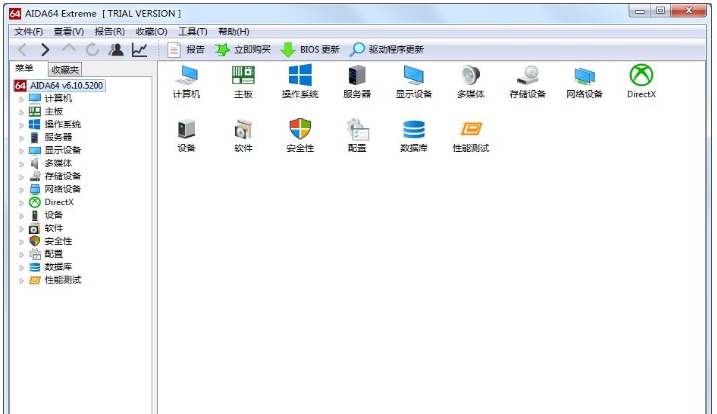Open the 工具(T) menu
717x414 pixels.
pos(193,31)
